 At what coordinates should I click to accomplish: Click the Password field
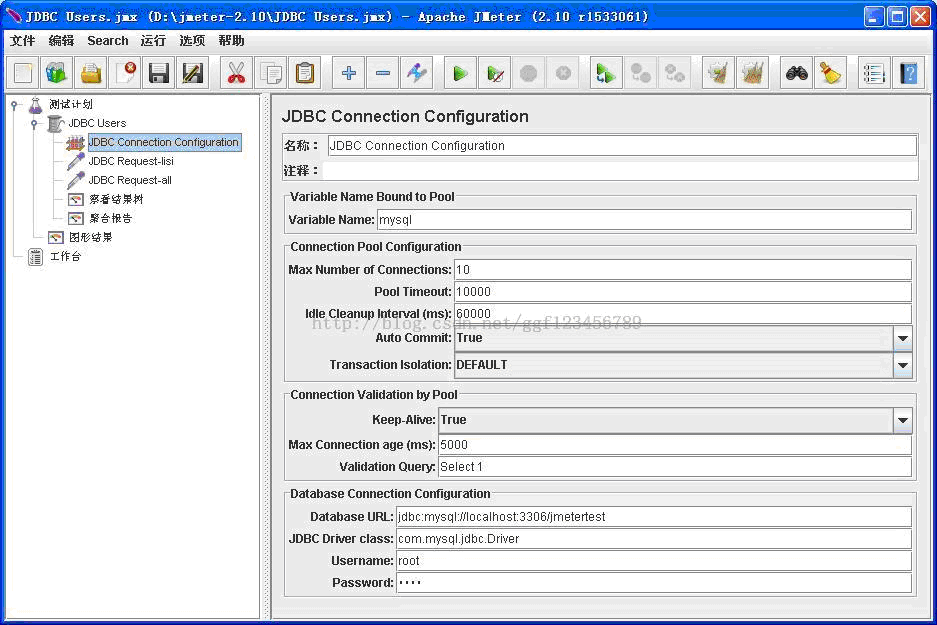[x=654, y=583]
